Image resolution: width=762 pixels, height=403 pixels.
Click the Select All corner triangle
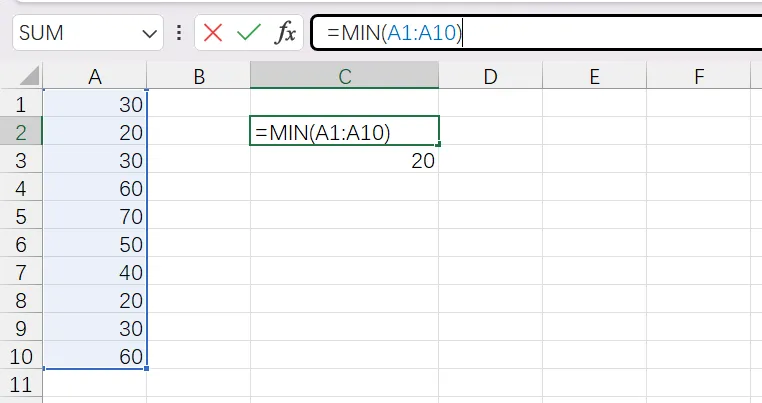tap(30, 76)
